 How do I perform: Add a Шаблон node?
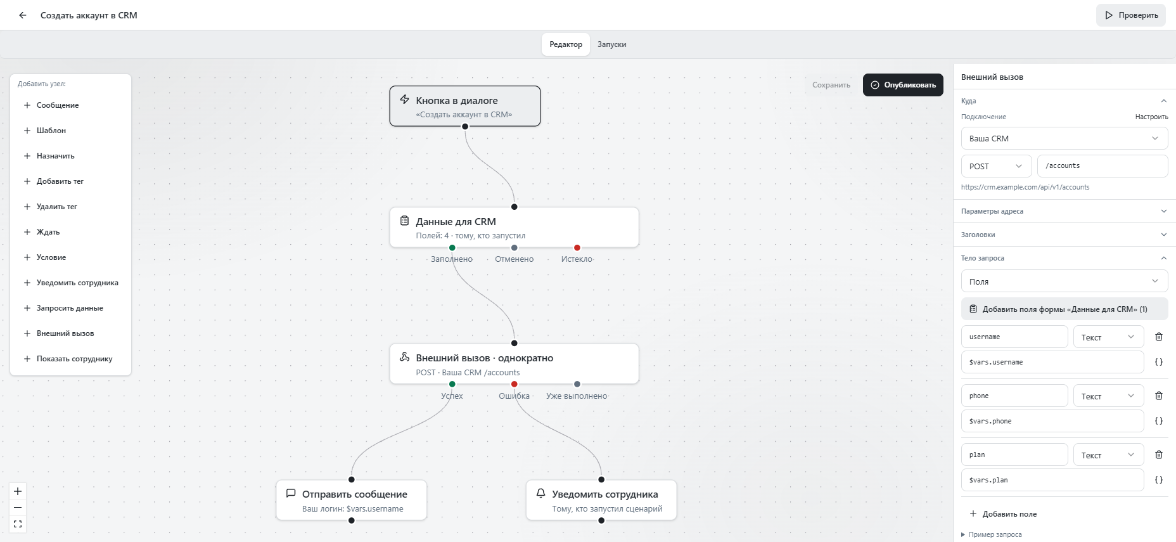(x=70, y=130)
